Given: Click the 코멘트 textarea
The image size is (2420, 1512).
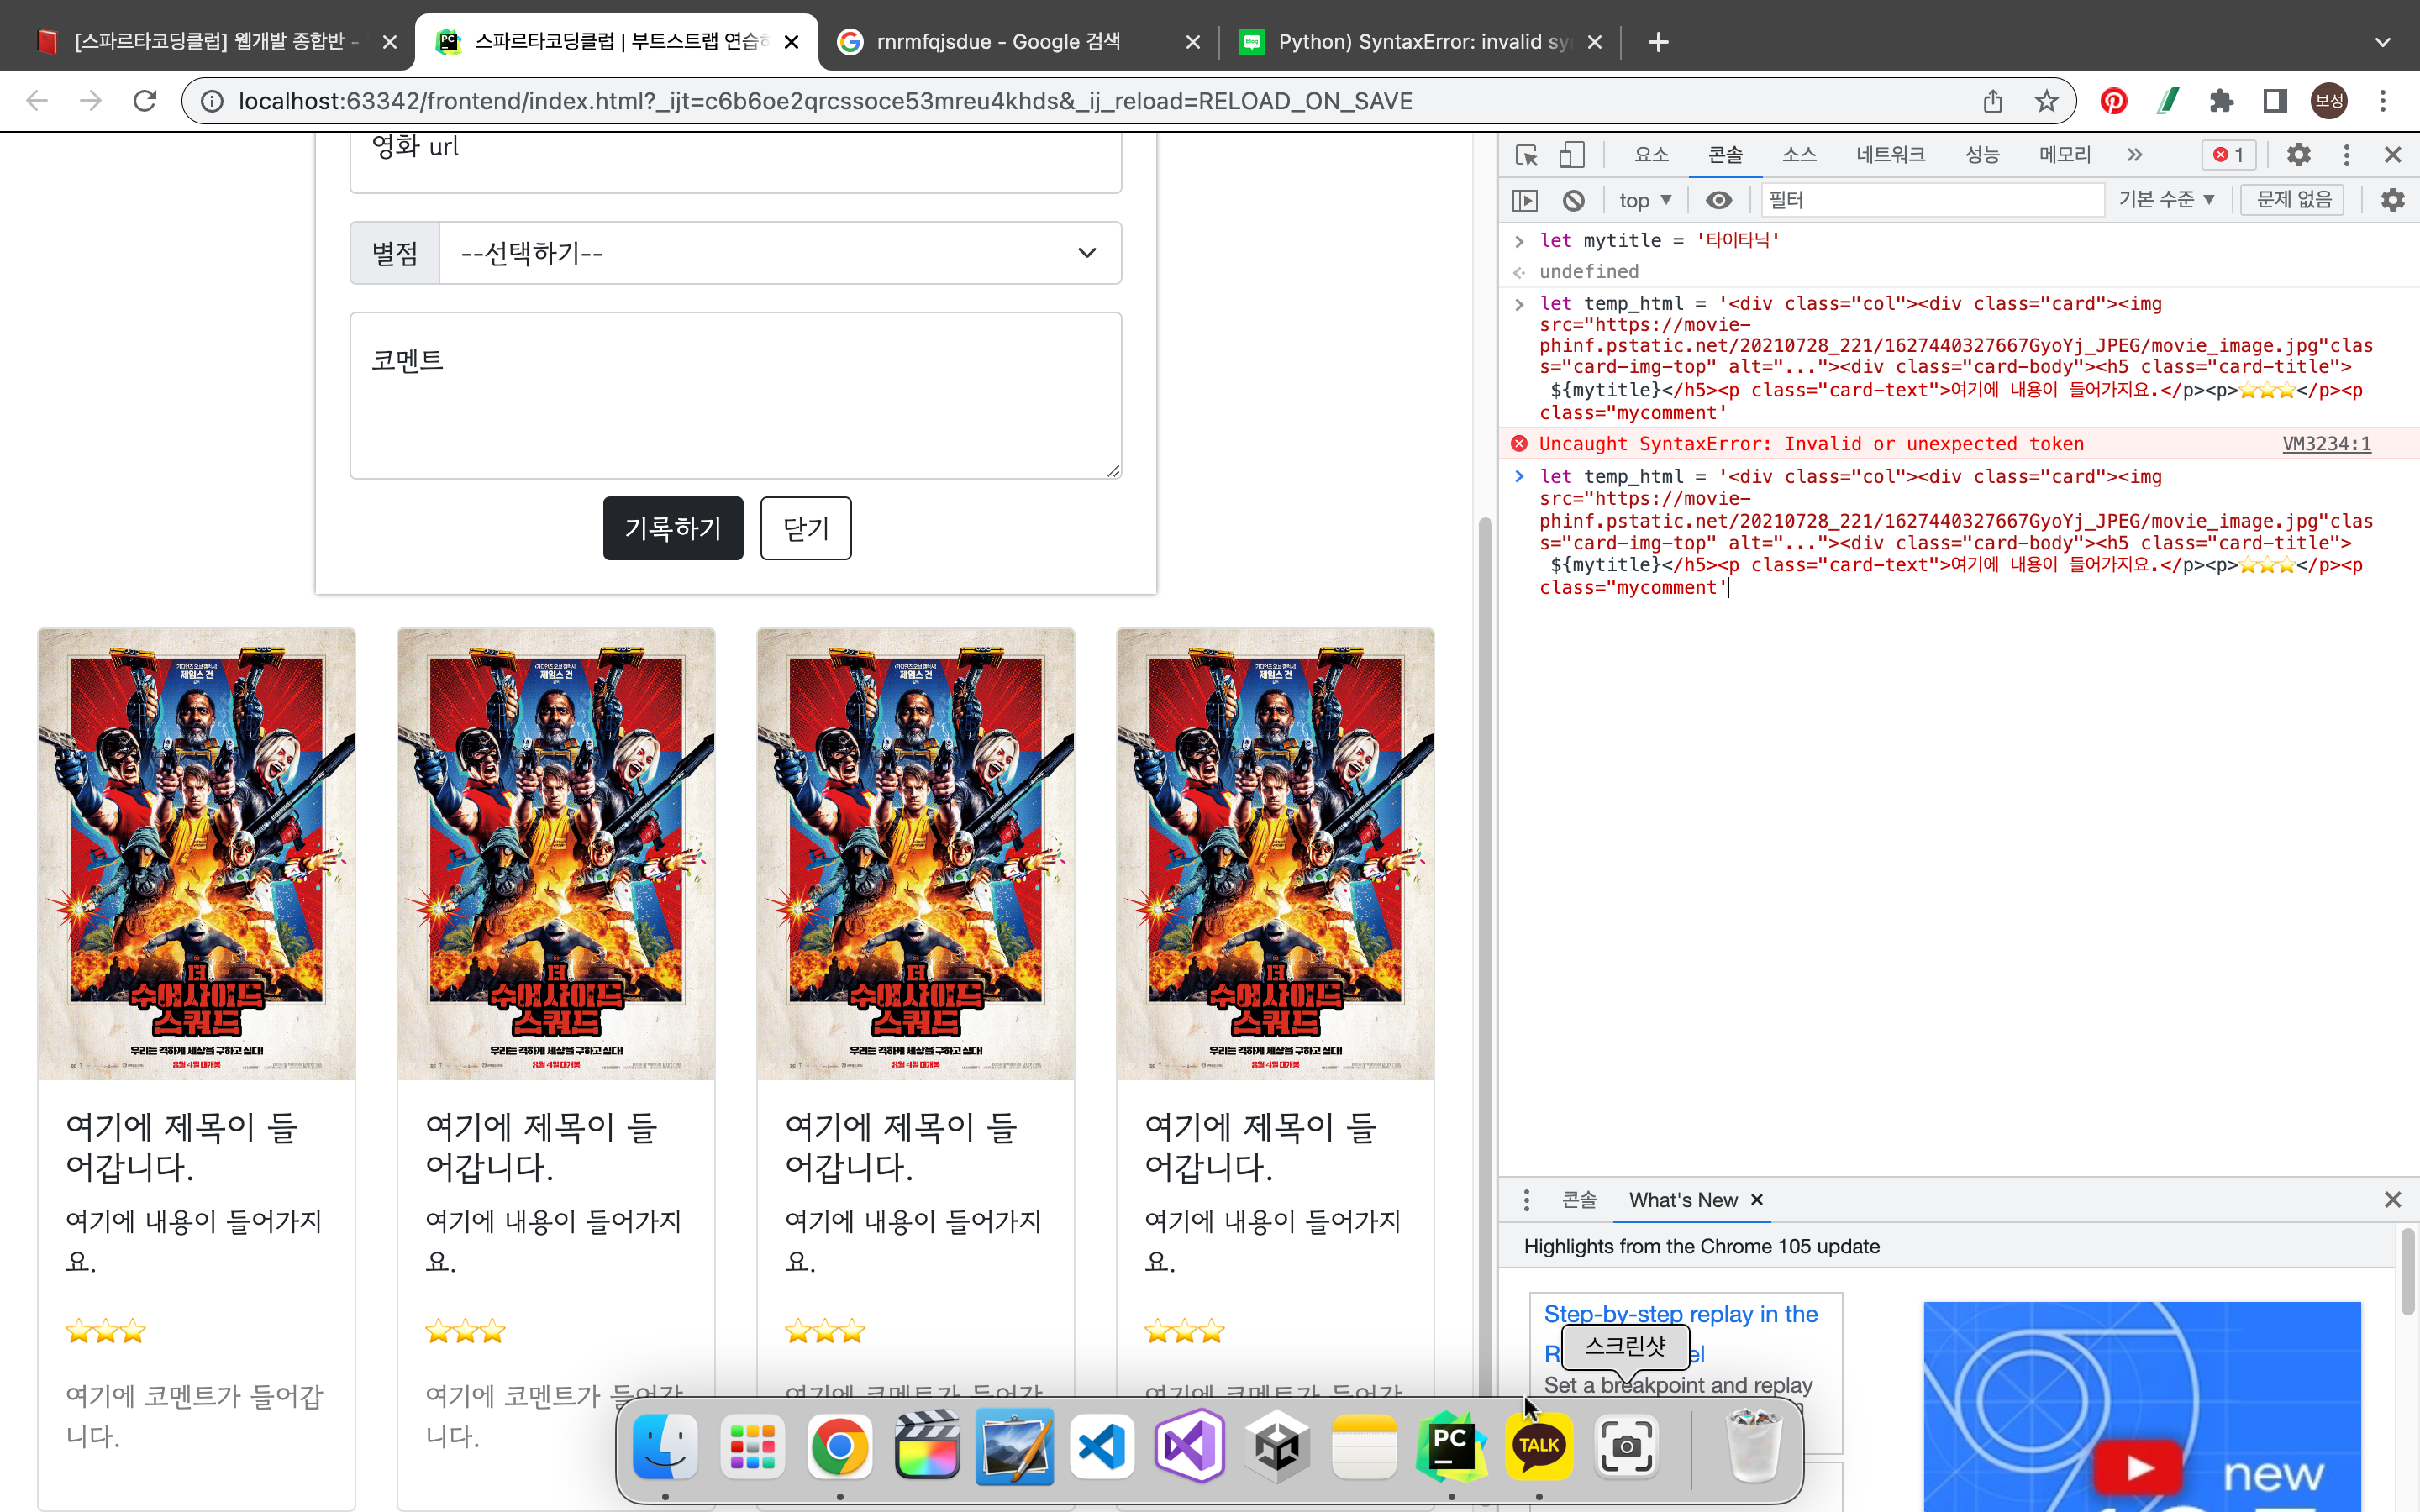Looking at the screenshot, I should click(735, 396).
